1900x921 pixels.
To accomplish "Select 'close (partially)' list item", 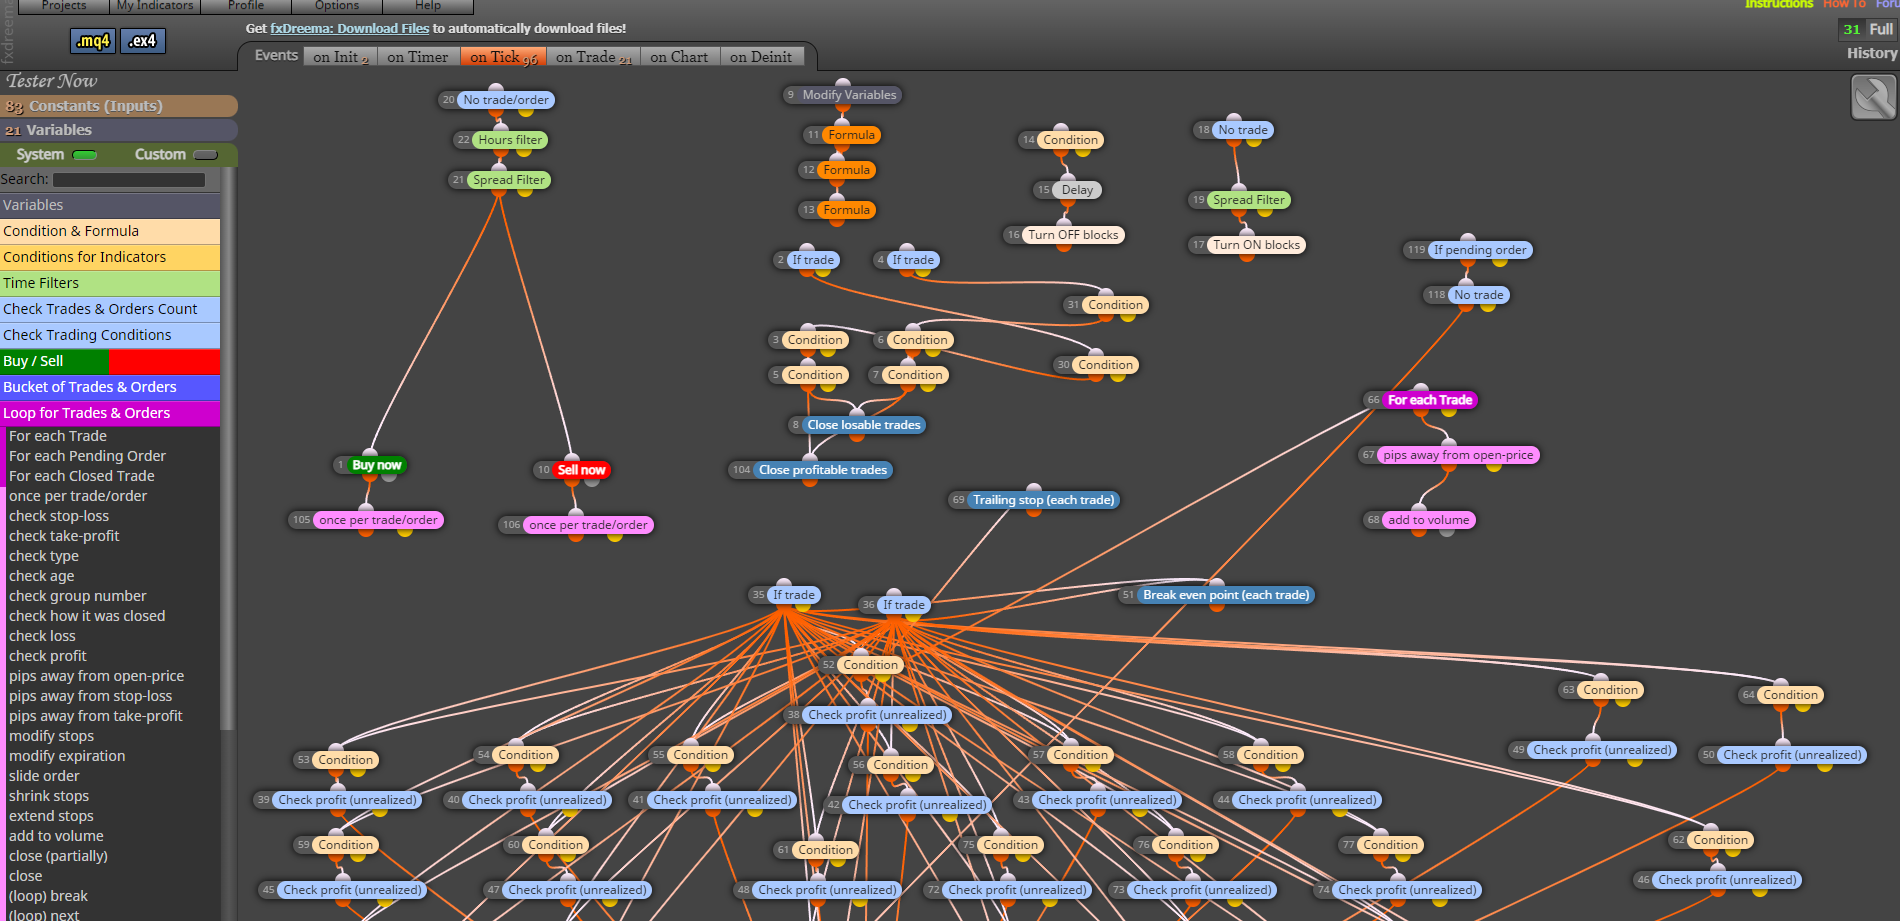I will click(58, 856).
